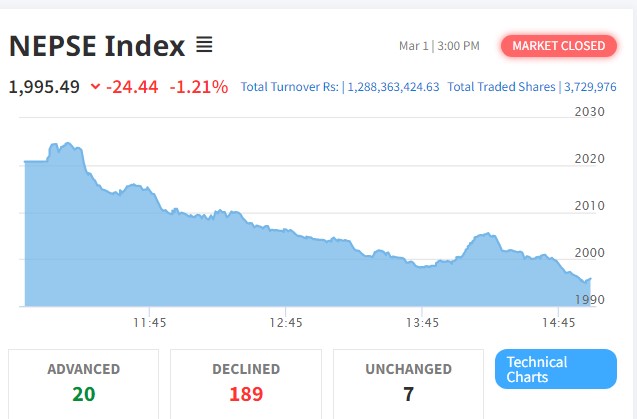Click the Market Closed status badge

point(560,46)
